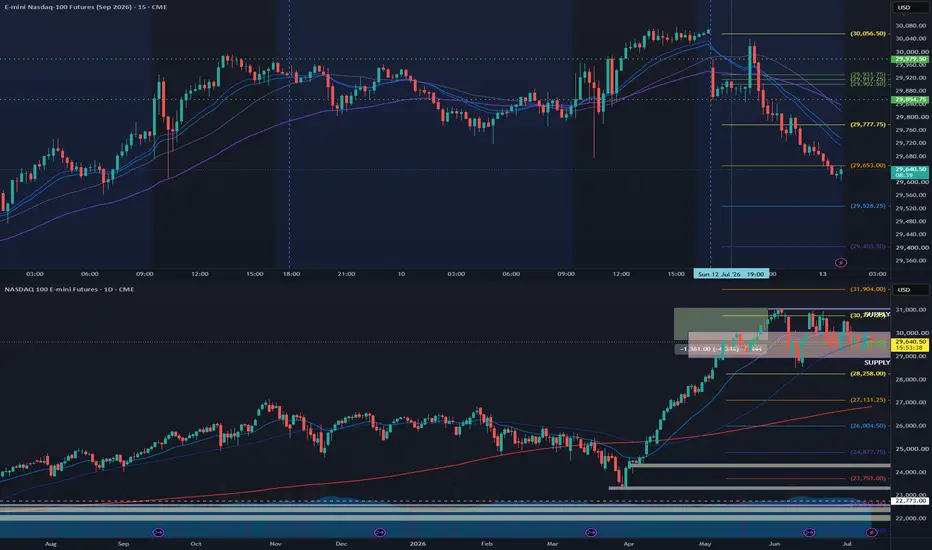Click the 31,000.00 price axis value
This screenshot has width=932, height=550.
click(x=911, y=310)
